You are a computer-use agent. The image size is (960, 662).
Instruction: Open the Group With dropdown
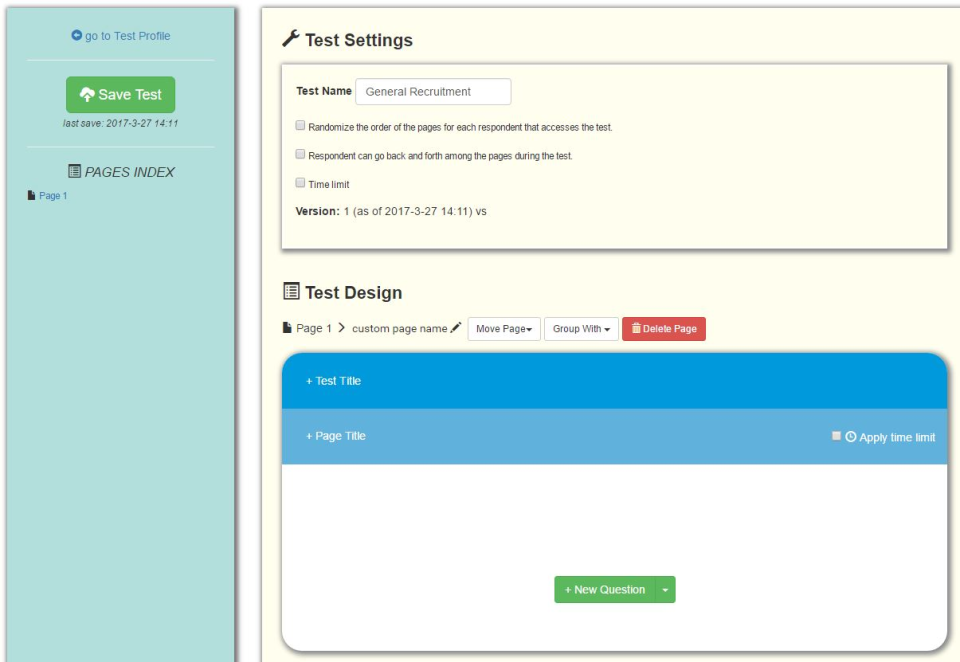click(580, 328)
